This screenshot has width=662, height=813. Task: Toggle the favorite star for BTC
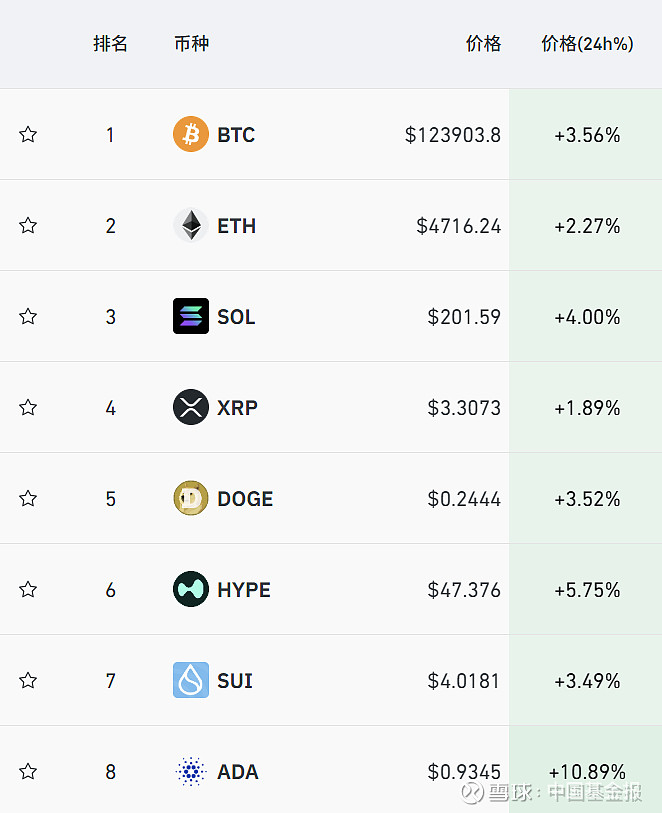point(28,134)
